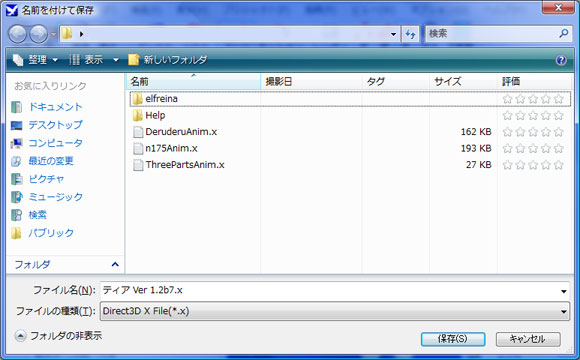Click the 193 KB size cell
Image resolution: width=580 pixels, height=360 pixels.
(x=476, y=148)
